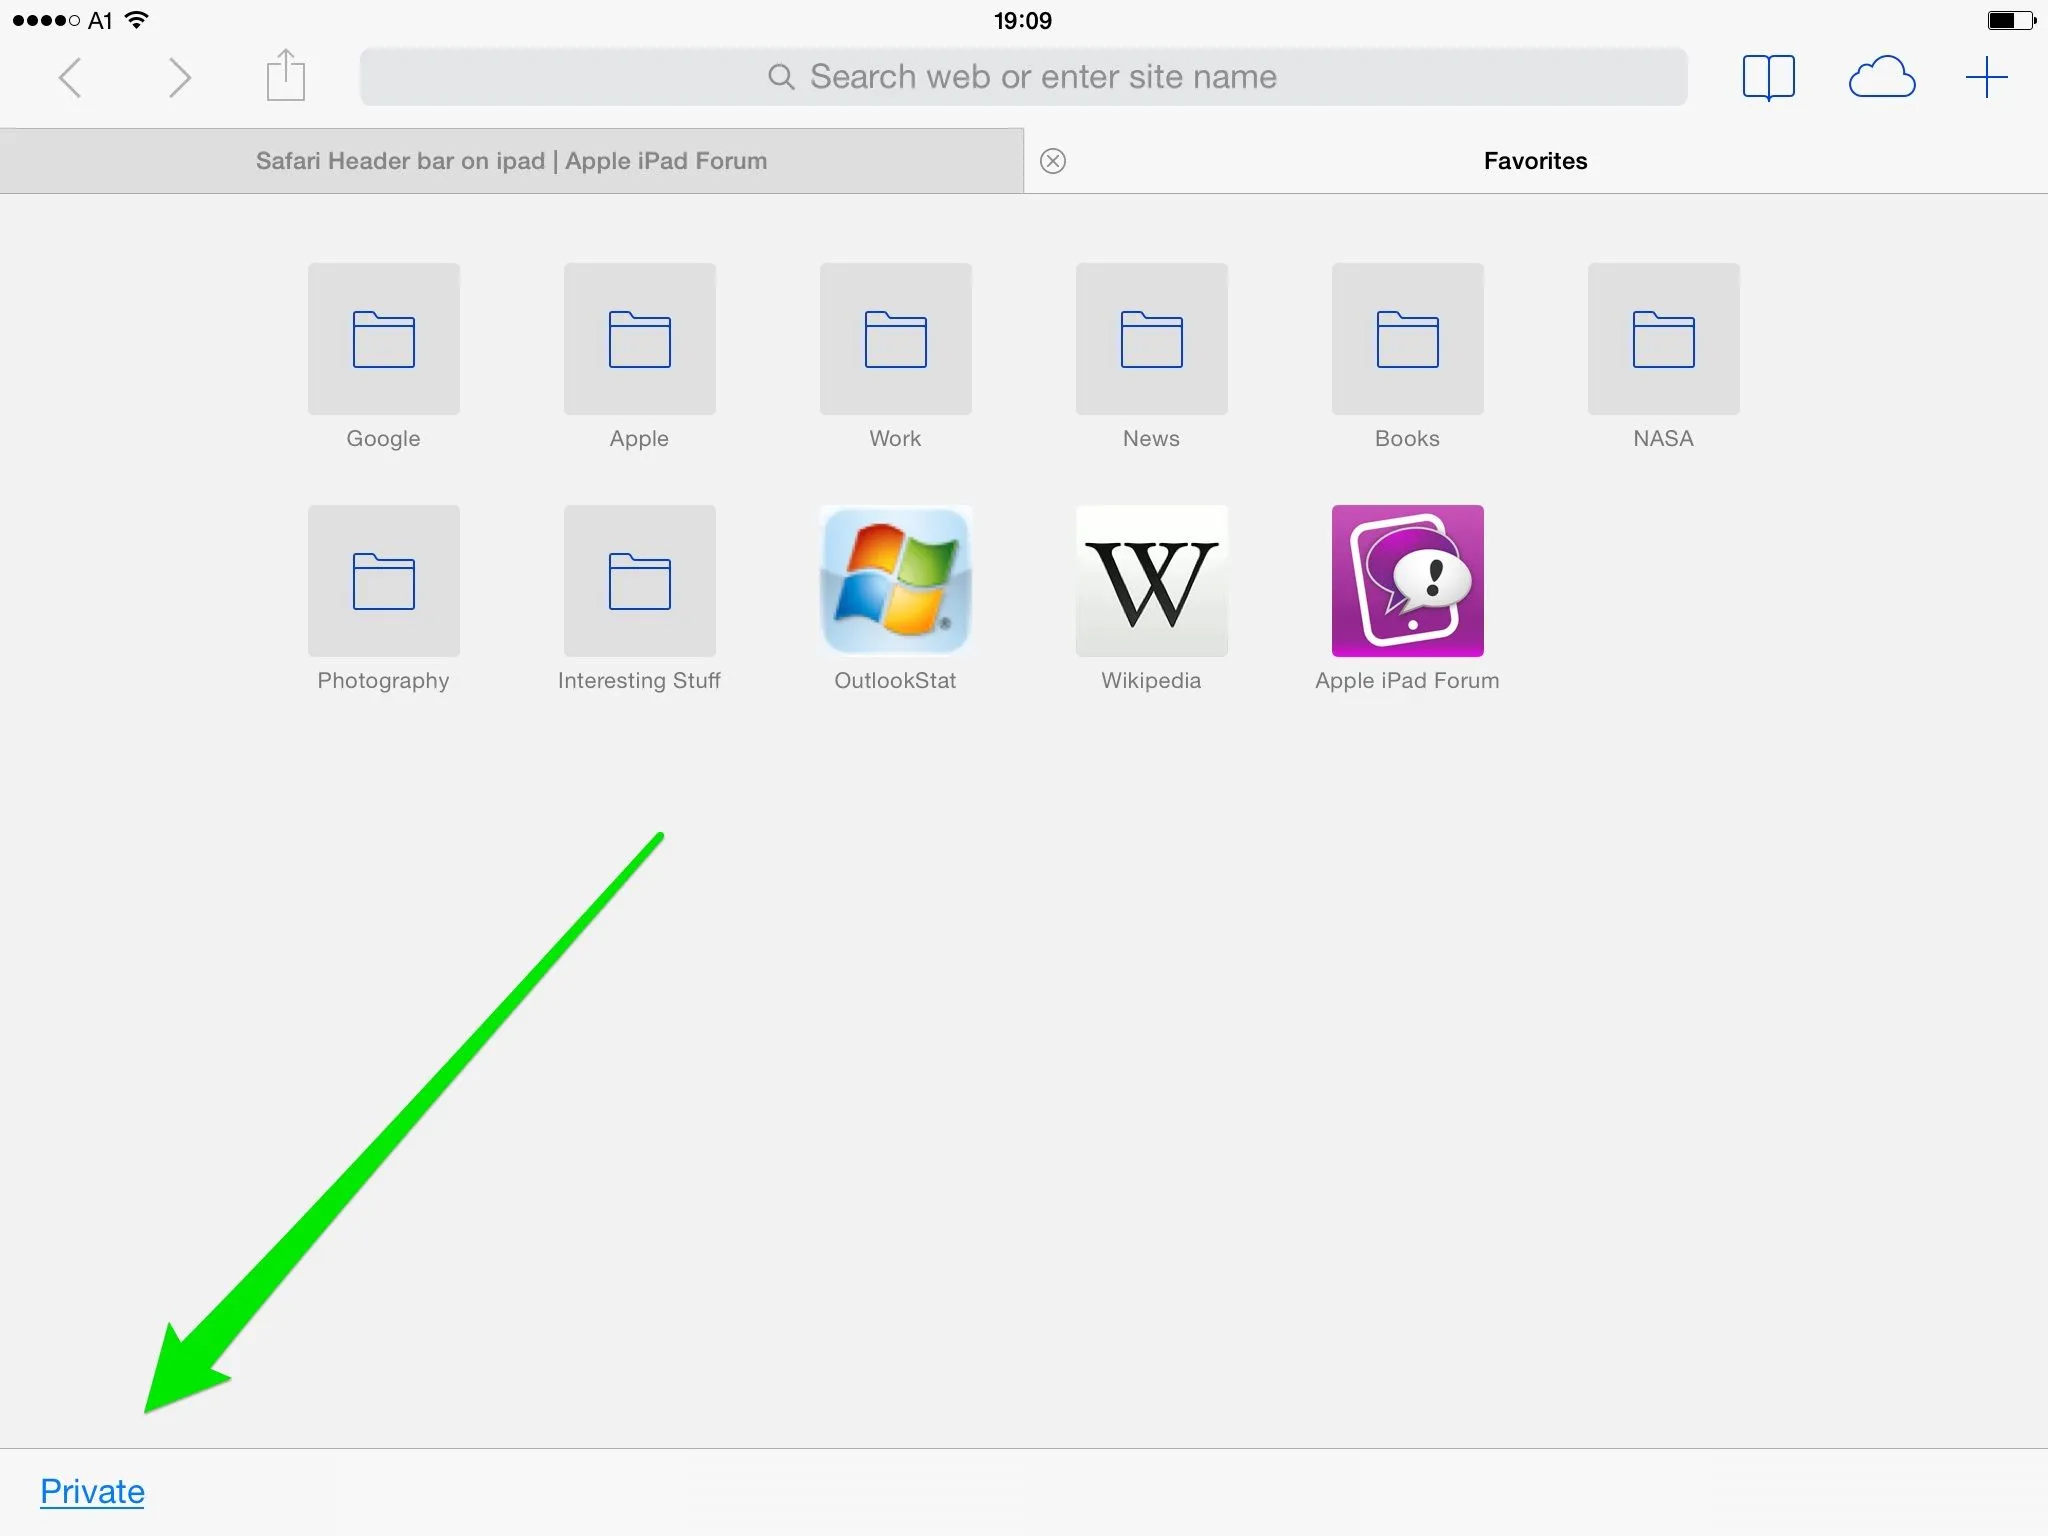
Task: Open the Wikipedia favorite
Action: point(1151,582)
